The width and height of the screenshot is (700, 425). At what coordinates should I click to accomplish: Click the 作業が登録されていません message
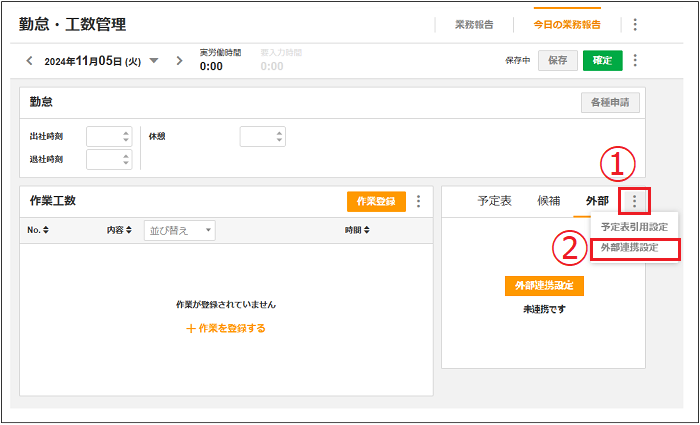coord(226,305)
